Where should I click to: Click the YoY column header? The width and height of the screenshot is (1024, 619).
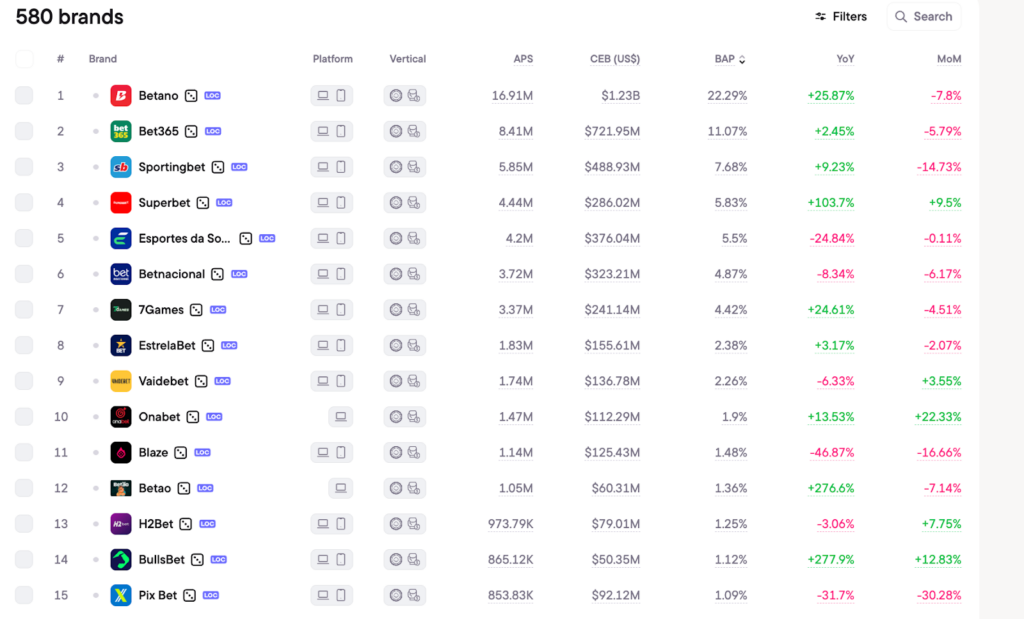pyautogui.click(x=845, y=59)
